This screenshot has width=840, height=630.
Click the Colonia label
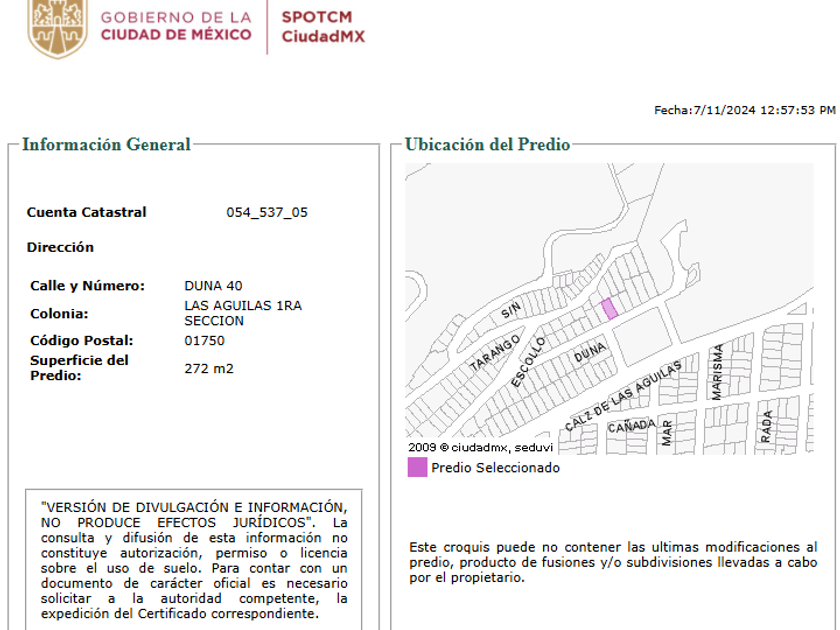tap(59, 313)
